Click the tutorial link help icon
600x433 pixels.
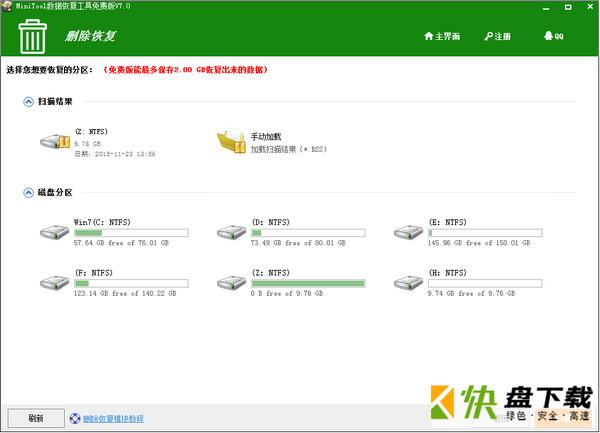tap(75, 418)
